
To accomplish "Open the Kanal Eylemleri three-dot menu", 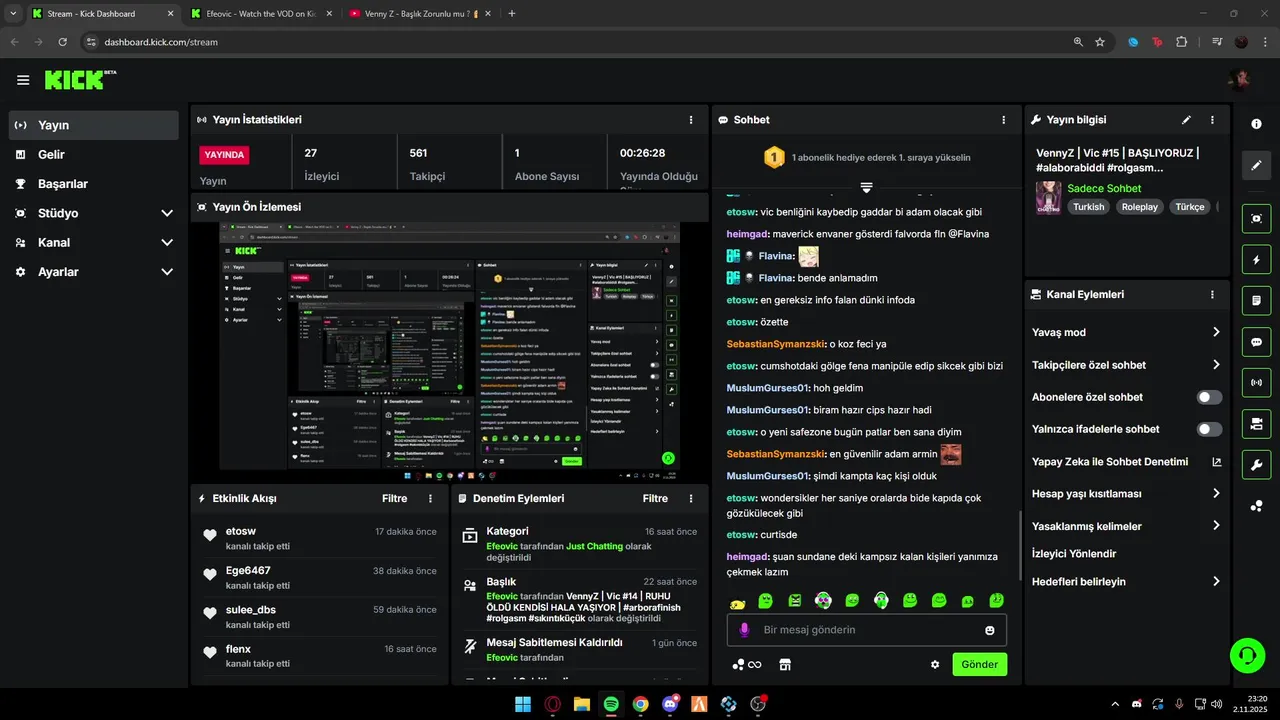I will pyautogui.click(x=1212, y=295).
